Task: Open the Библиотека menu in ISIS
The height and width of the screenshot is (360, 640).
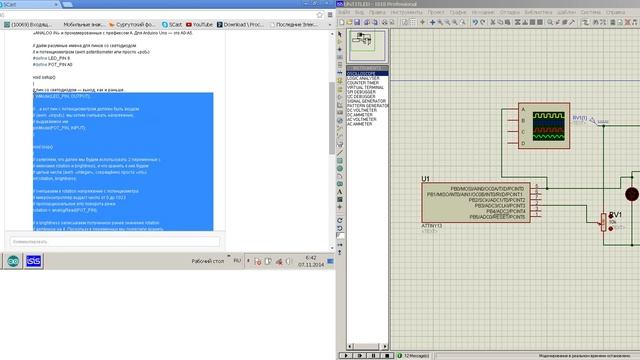Action: (x=538, y=12)
